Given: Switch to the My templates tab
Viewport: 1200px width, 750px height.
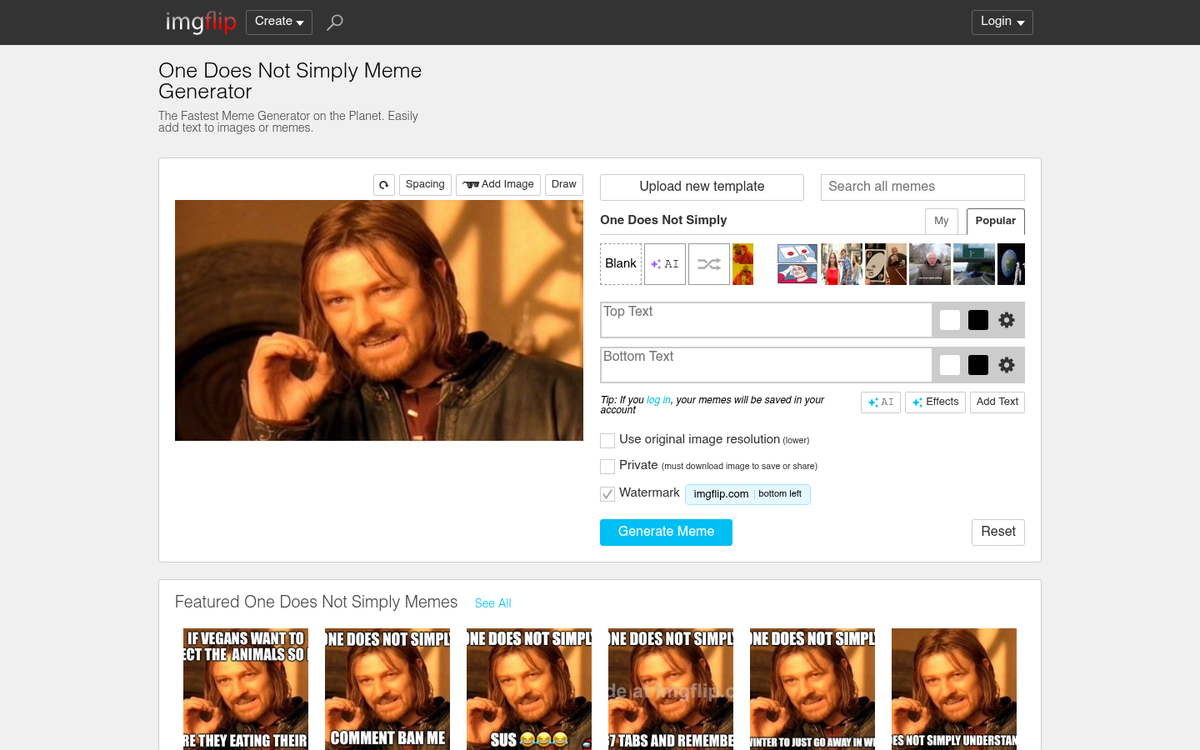Looking at the screenshot, I should click(941, 221).
